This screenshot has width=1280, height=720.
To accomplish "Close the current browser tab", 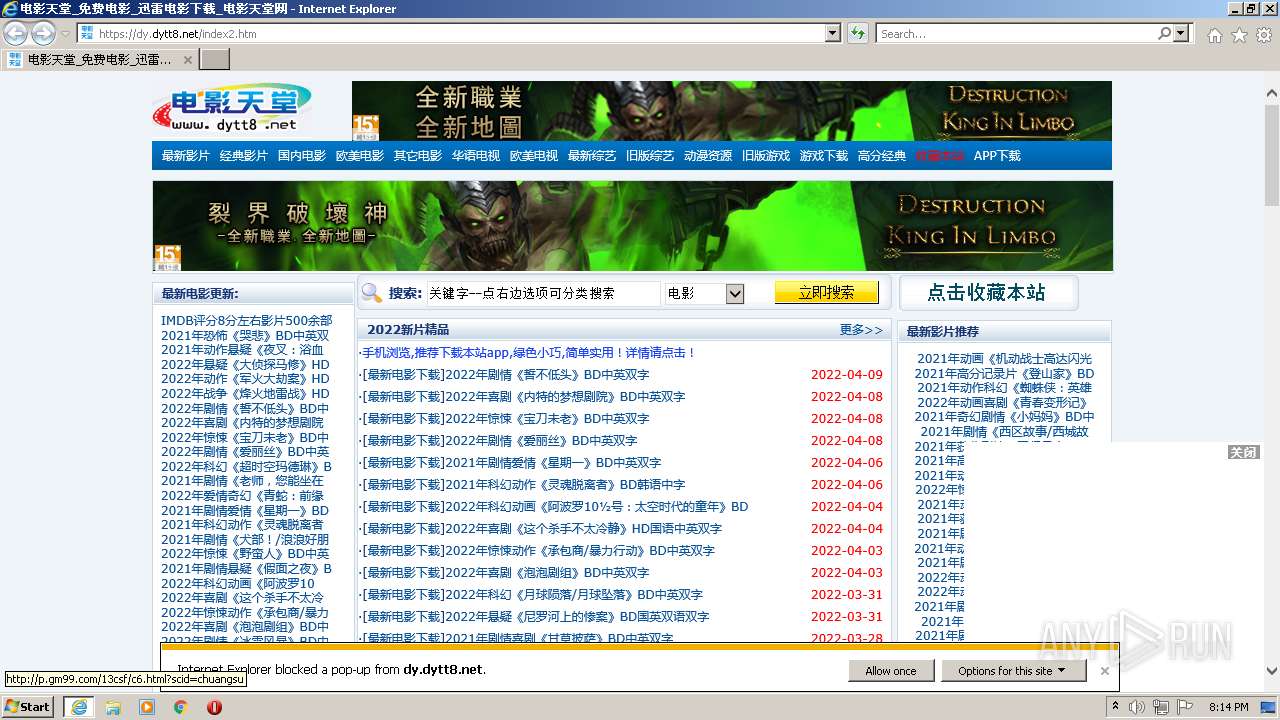I will pyautogui.click(x=187, y=59).
